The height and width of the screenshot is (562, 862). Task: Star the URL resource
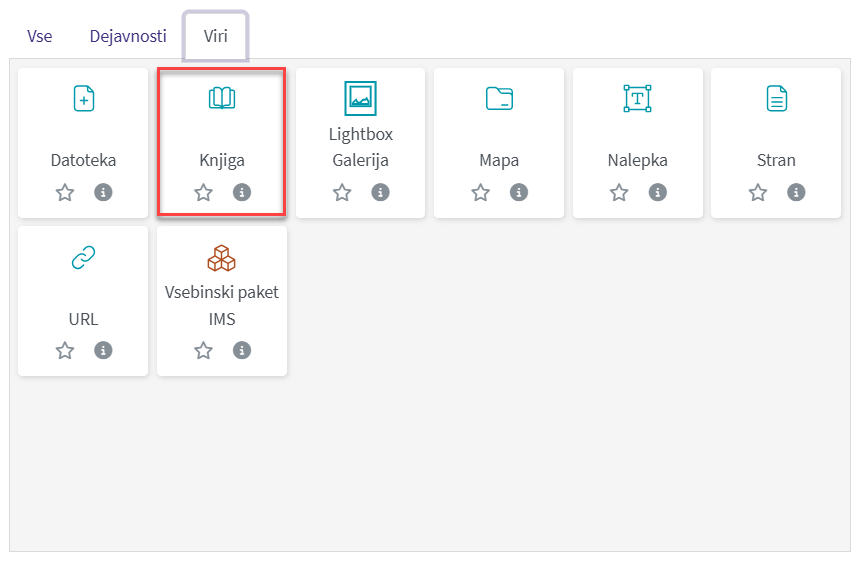tap(65, 351)
